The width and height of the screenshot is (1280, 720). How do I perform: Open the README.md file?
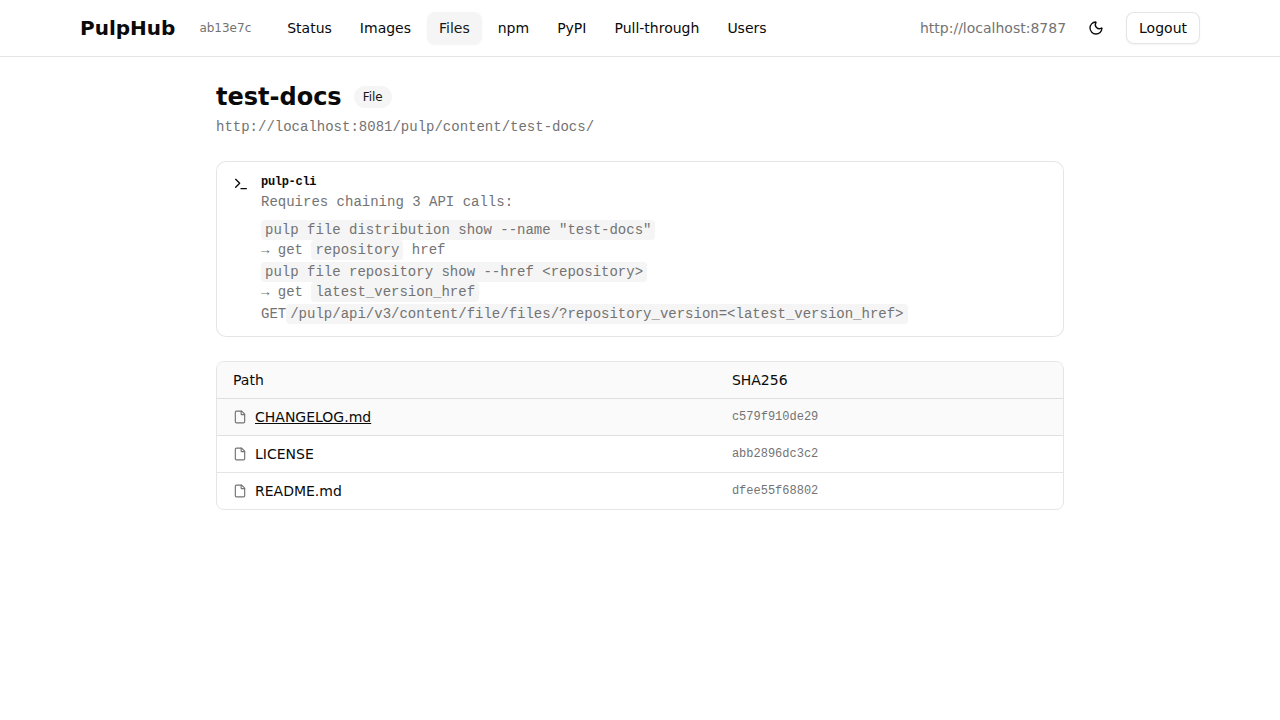tap(298, 490)
